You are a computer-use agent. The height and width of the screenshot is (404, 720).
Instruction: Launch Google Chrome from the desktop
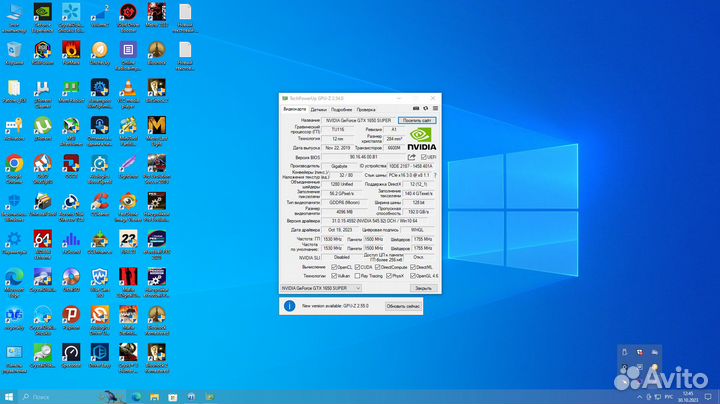point(15,163)
